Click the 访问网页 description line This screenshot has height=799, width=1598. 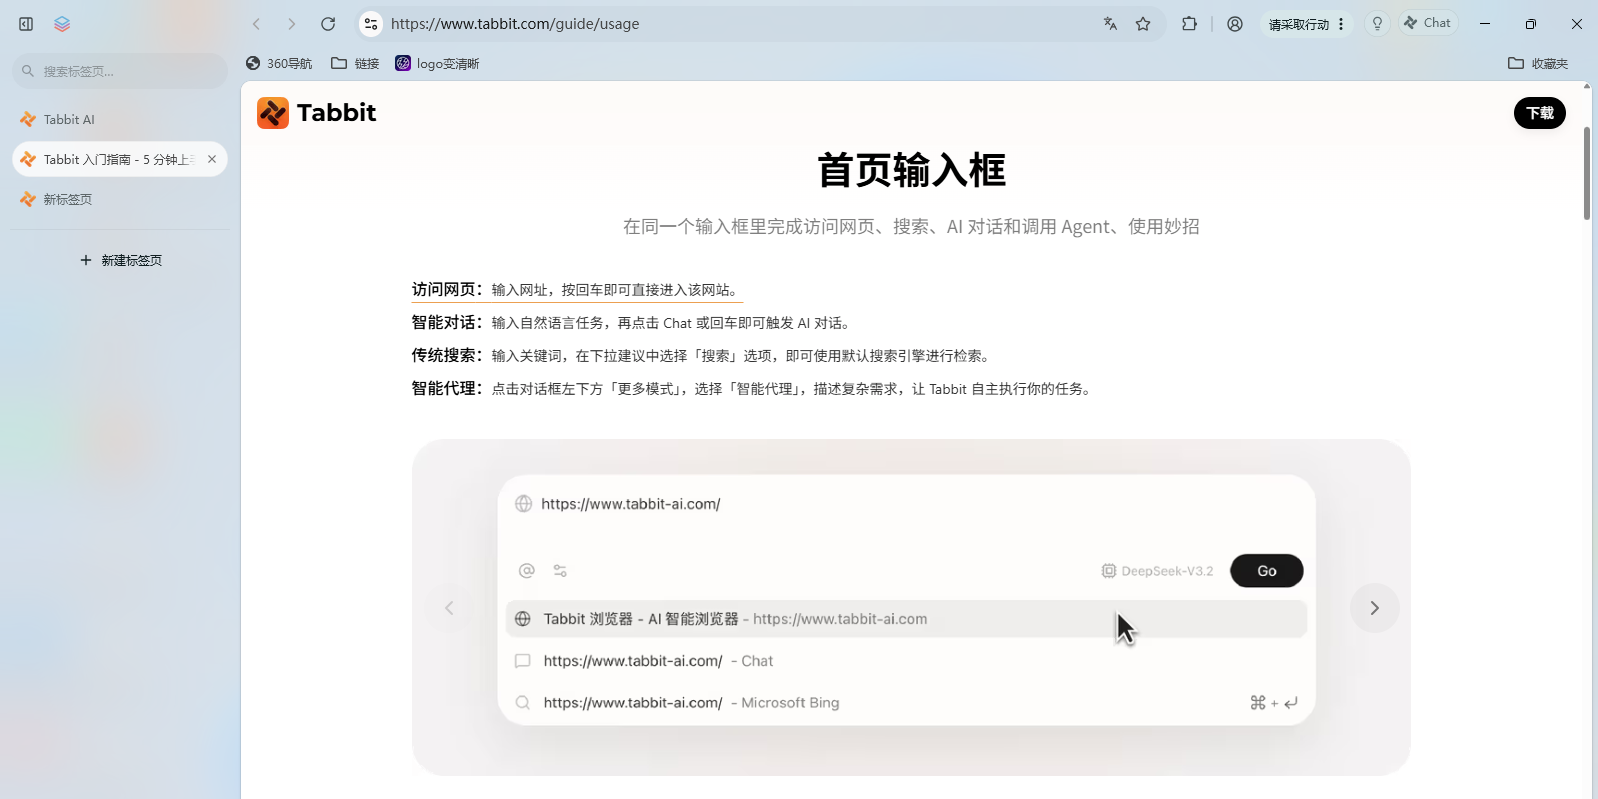(577, 290)
